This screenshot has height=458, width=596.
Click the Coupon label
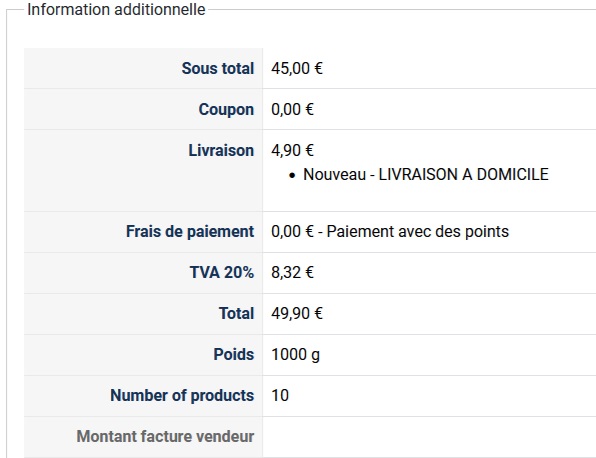click(226, 109)
